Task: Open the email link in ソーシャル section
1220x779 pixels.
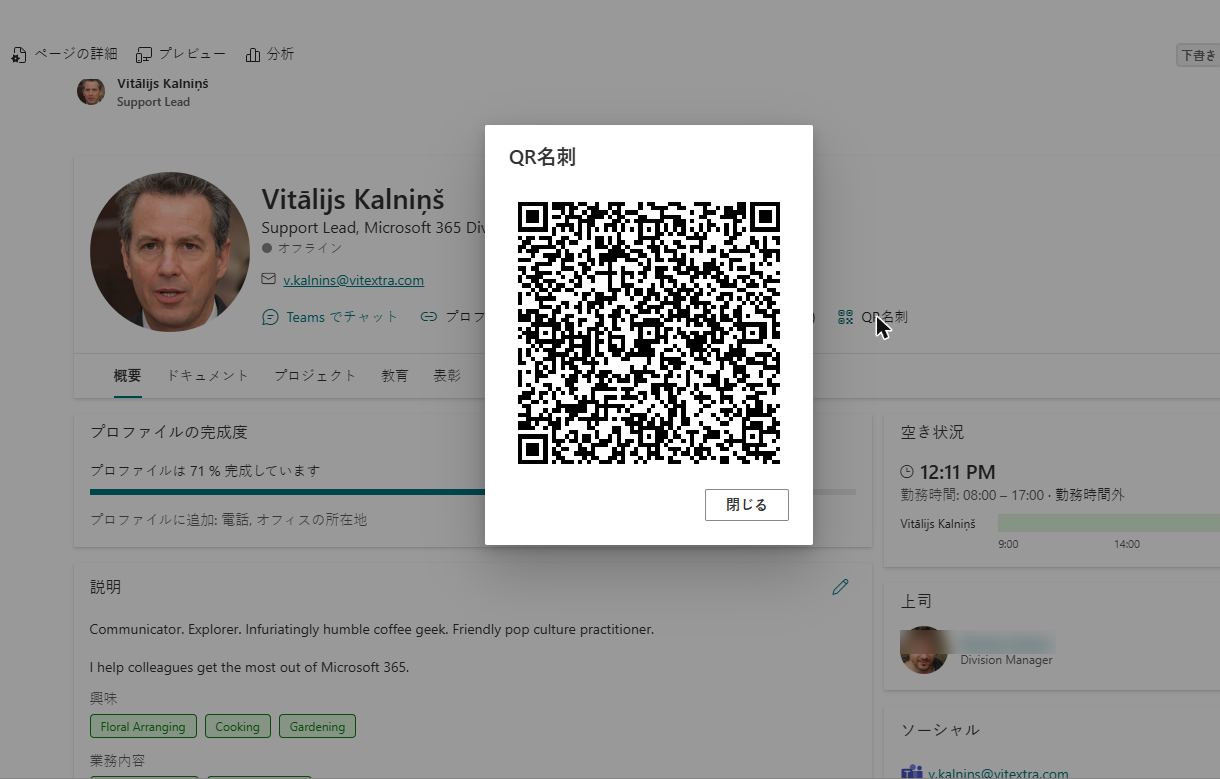Action: pyautogui.click(x=998, y=774)
